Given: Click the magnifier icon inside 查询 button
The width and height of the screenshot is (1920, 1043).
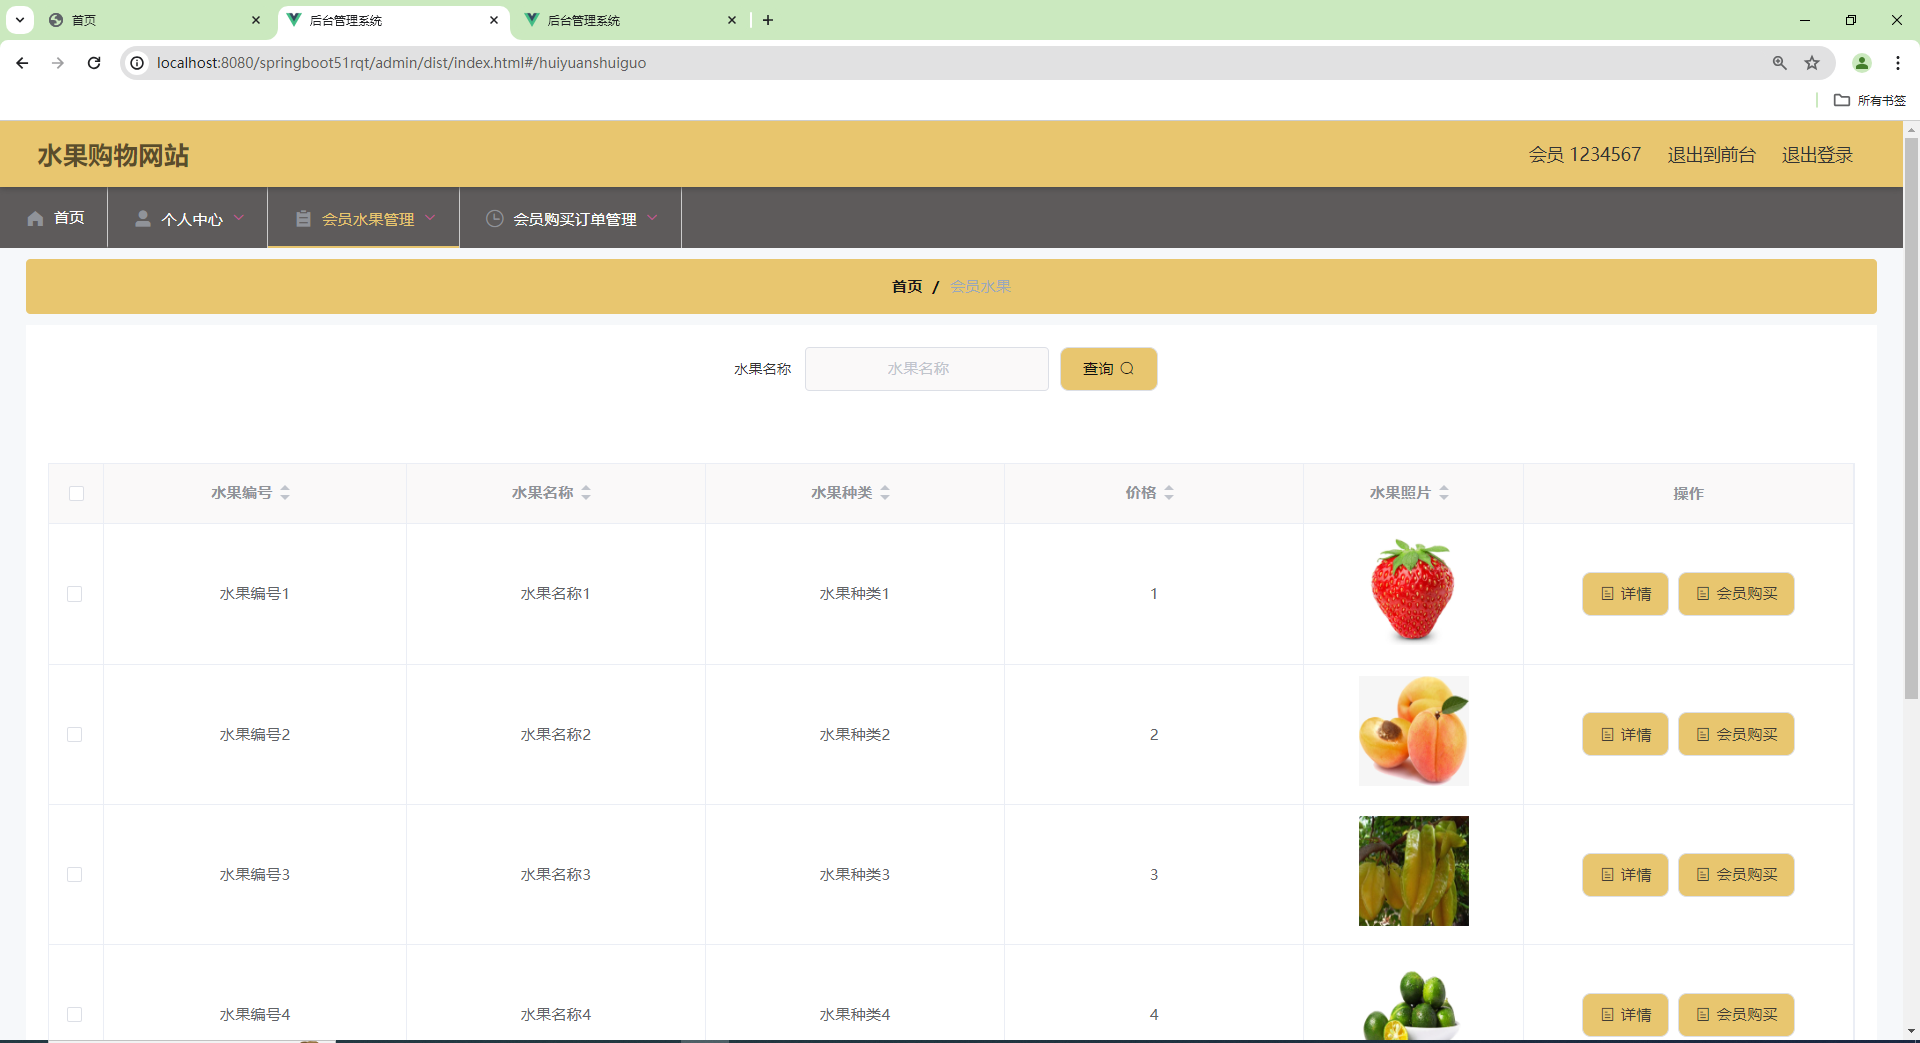Looking at the screenshot, I should (1128, 368).
